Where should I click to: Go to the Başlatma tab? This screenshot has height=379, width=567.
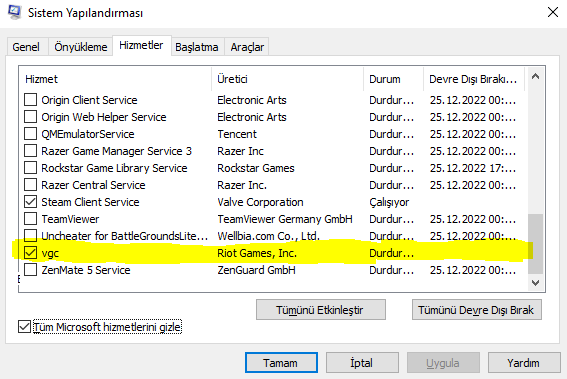pyautogui.click(x=197, y=47)
